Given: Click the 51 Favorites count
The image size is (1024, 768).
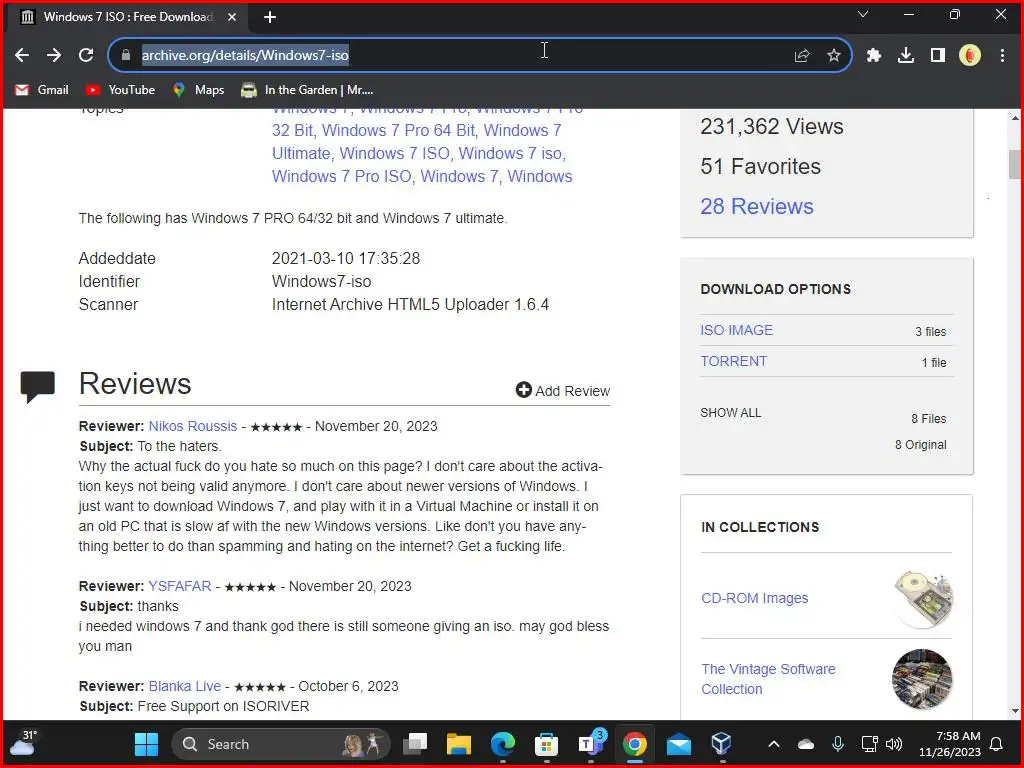Looking at the screenshot, I should click(760, 167).
